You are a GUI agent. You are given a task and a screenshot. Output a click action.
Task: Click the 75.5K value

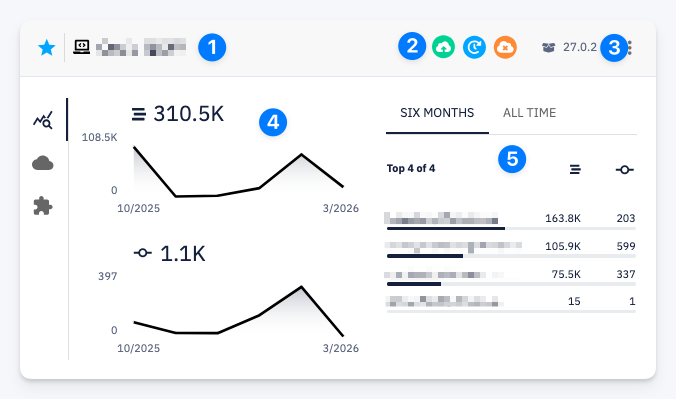pyautogui.click(x=566, y=274)
